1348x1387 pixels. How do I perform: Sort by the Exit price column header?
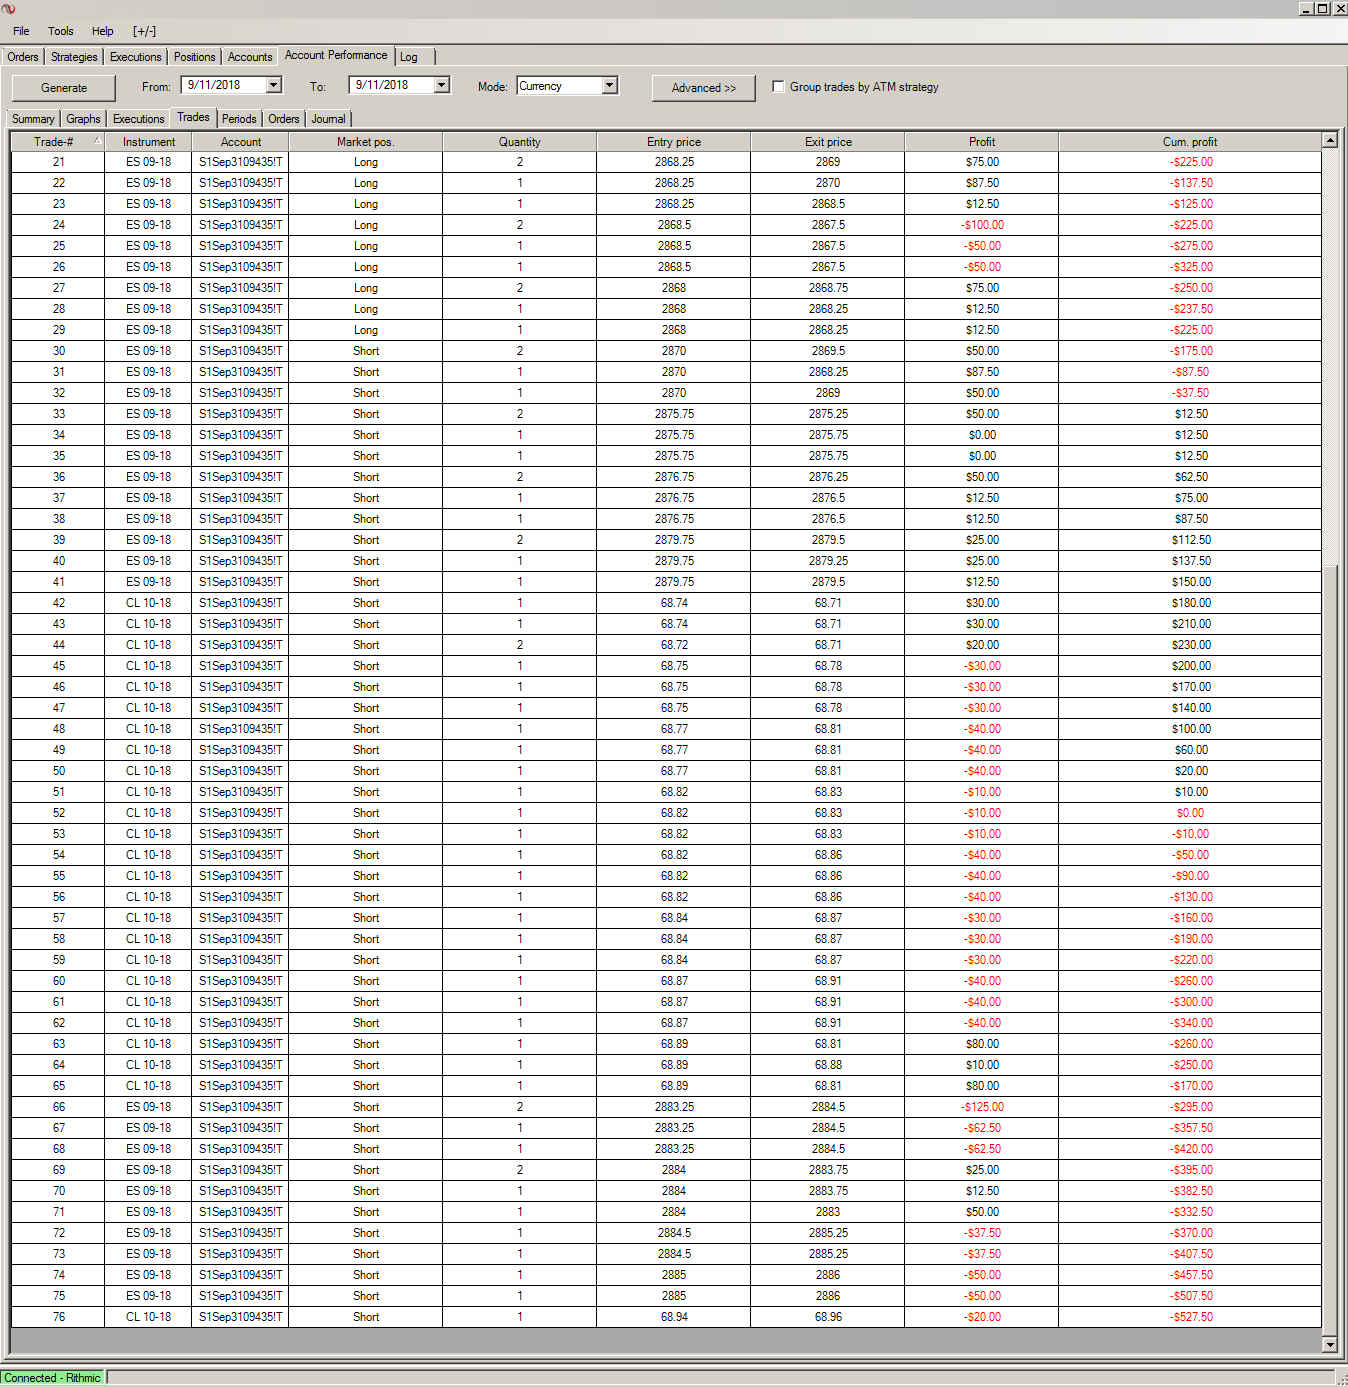828,142
